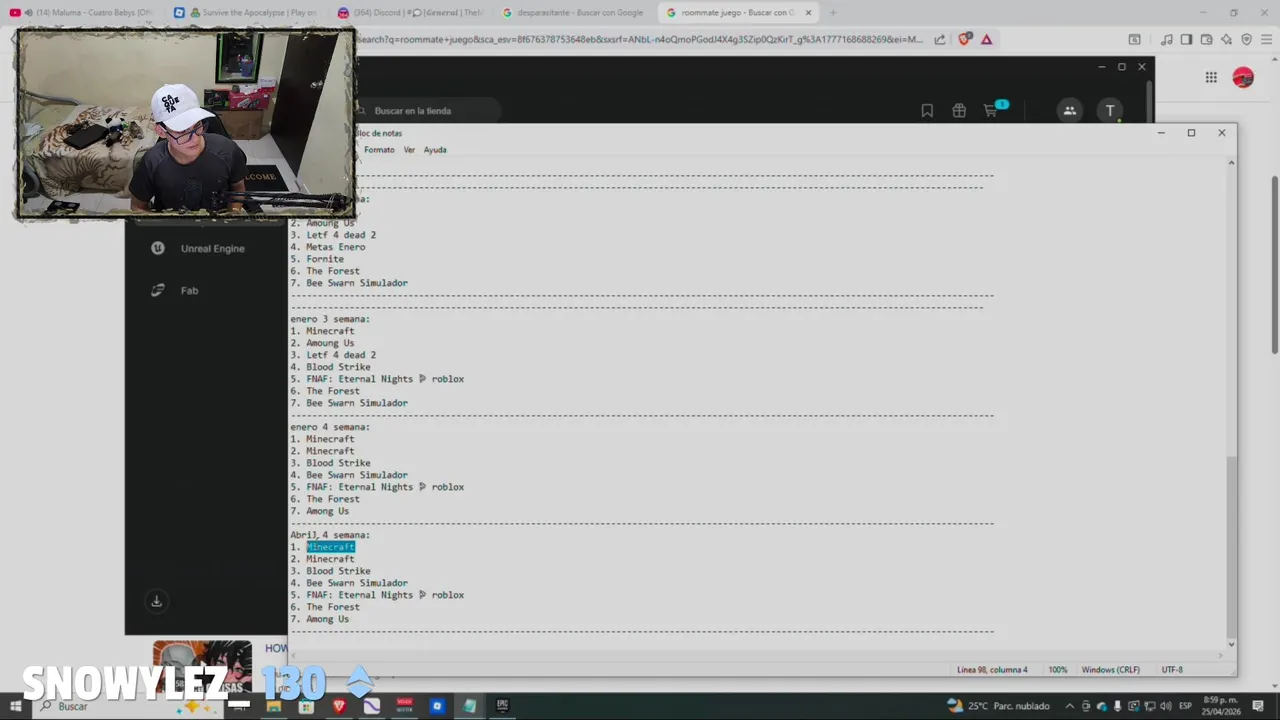Click the '5. Fornite' line in Notepad
Screen dimensions: 1280x720
tap(317, 259)
